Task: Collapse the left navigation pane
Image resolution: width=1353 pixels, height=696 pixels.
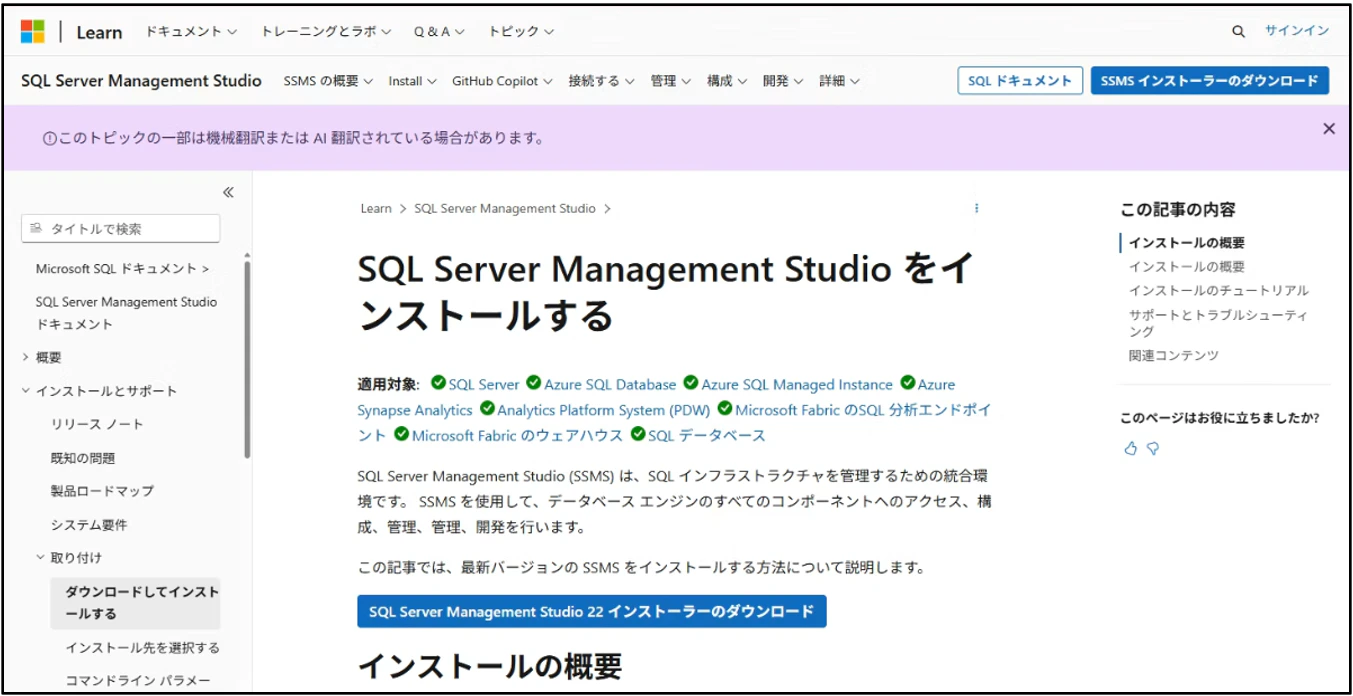Action: [228, 192]
